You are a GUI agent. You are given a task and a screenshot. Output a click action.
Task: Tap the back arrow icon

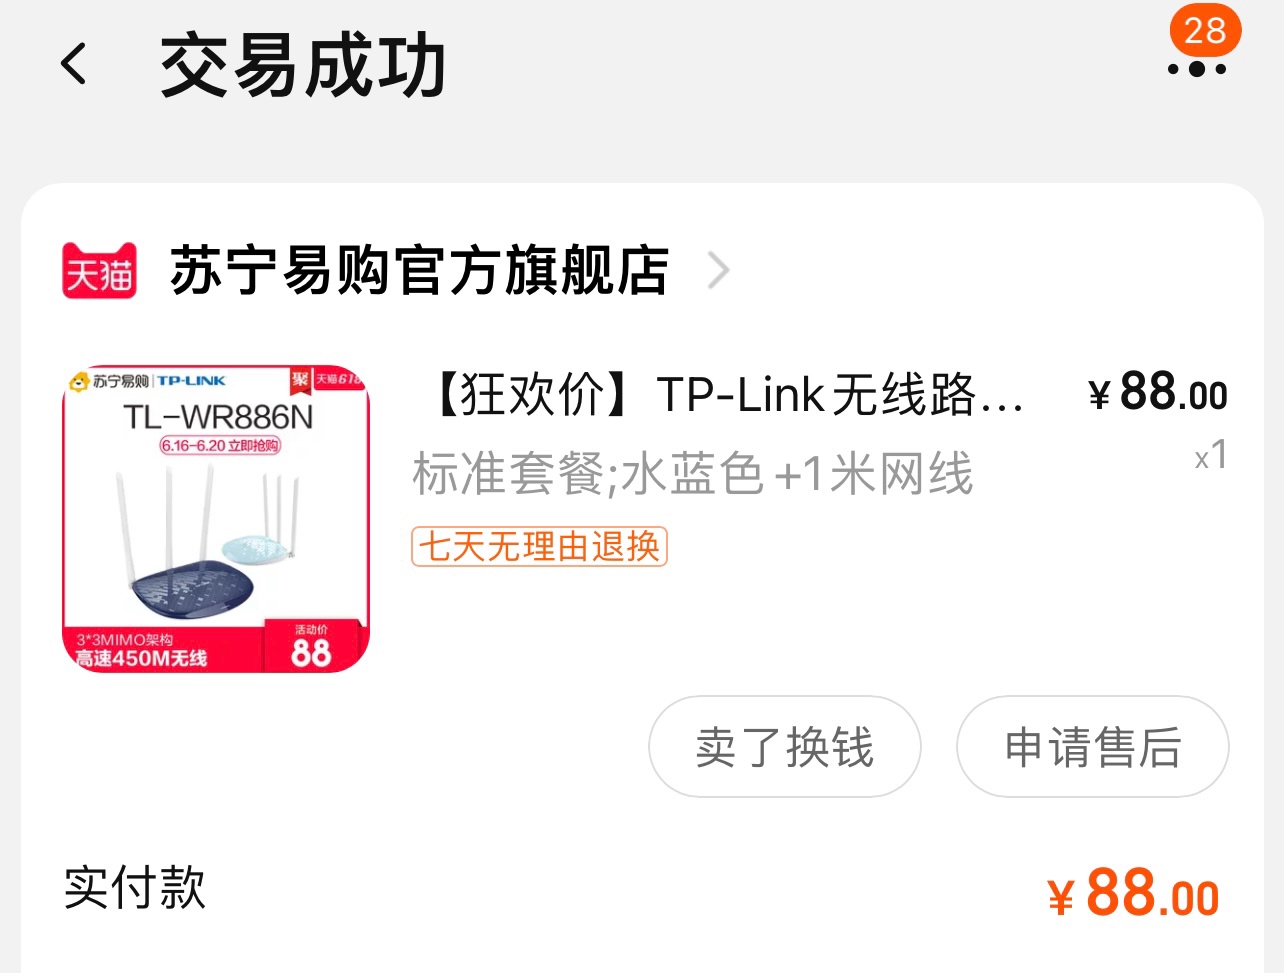click(74, 64)
